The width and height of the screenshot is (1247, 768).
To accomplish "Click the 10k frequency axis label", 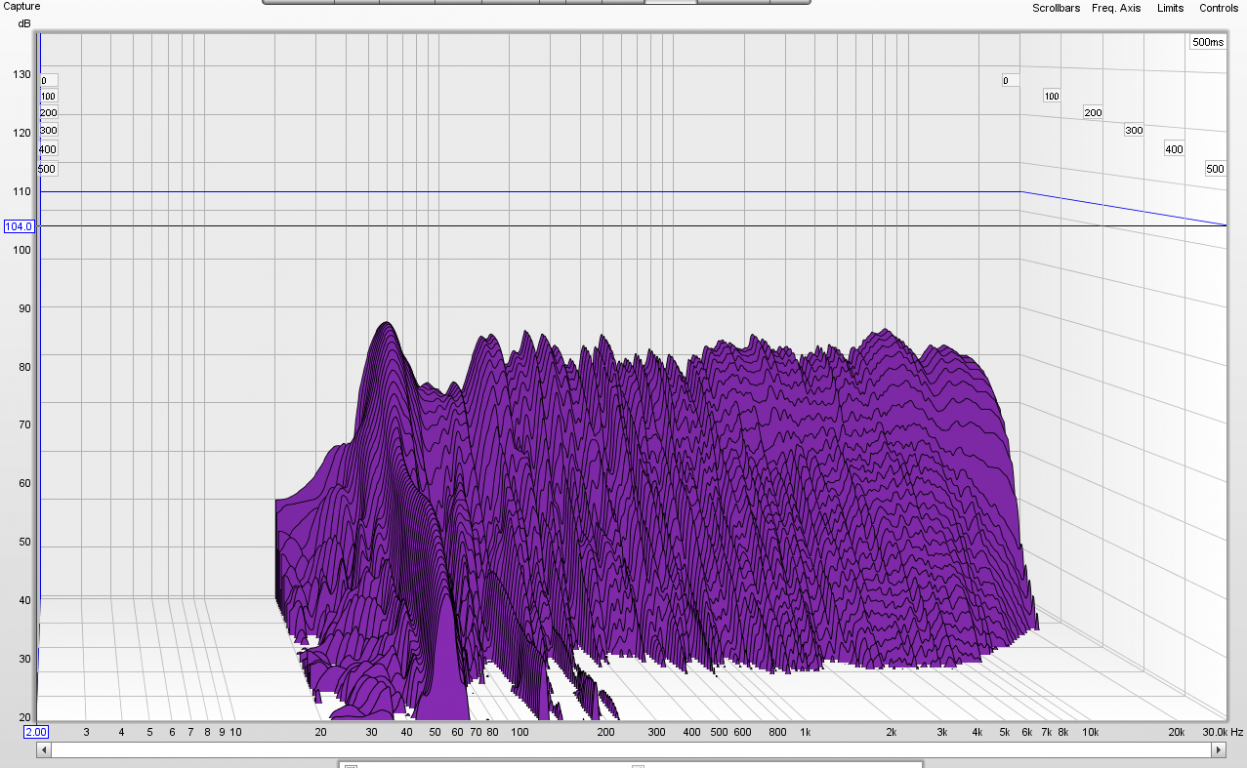I will (x=1091, y=732).
